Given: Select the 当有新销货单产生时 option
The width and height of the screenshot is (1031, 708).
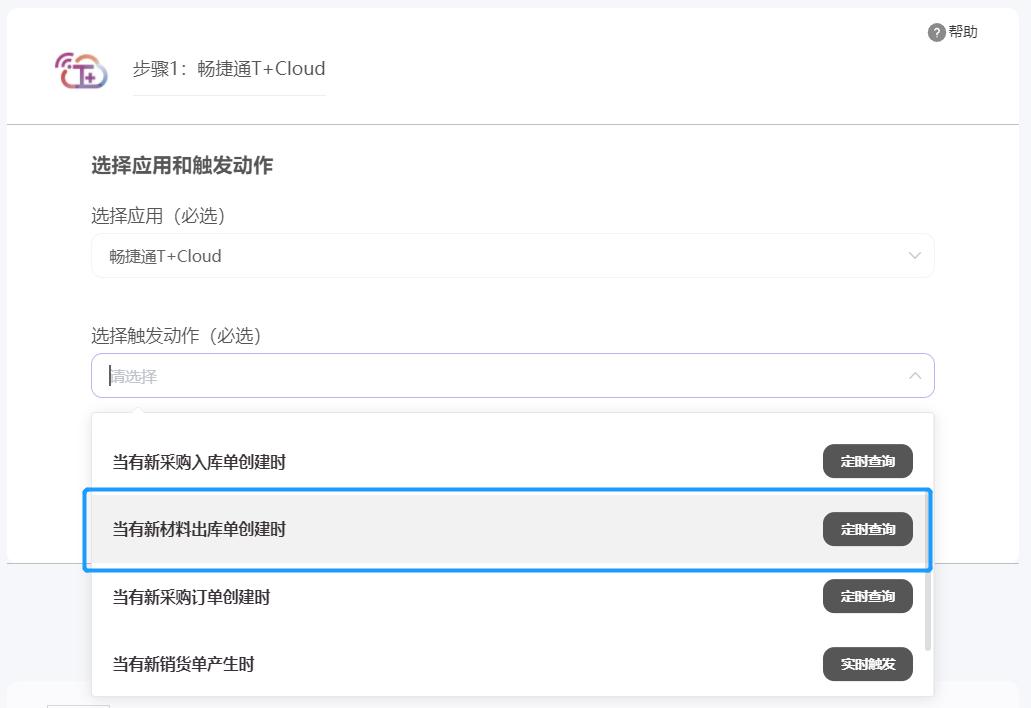Looking at the screenshot, I should 400,663.
